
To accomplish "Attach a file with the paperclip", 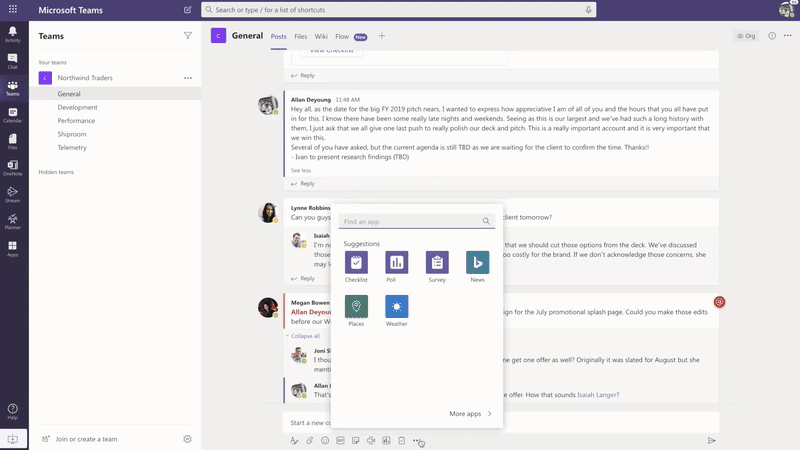I will [x=310, y=441].
